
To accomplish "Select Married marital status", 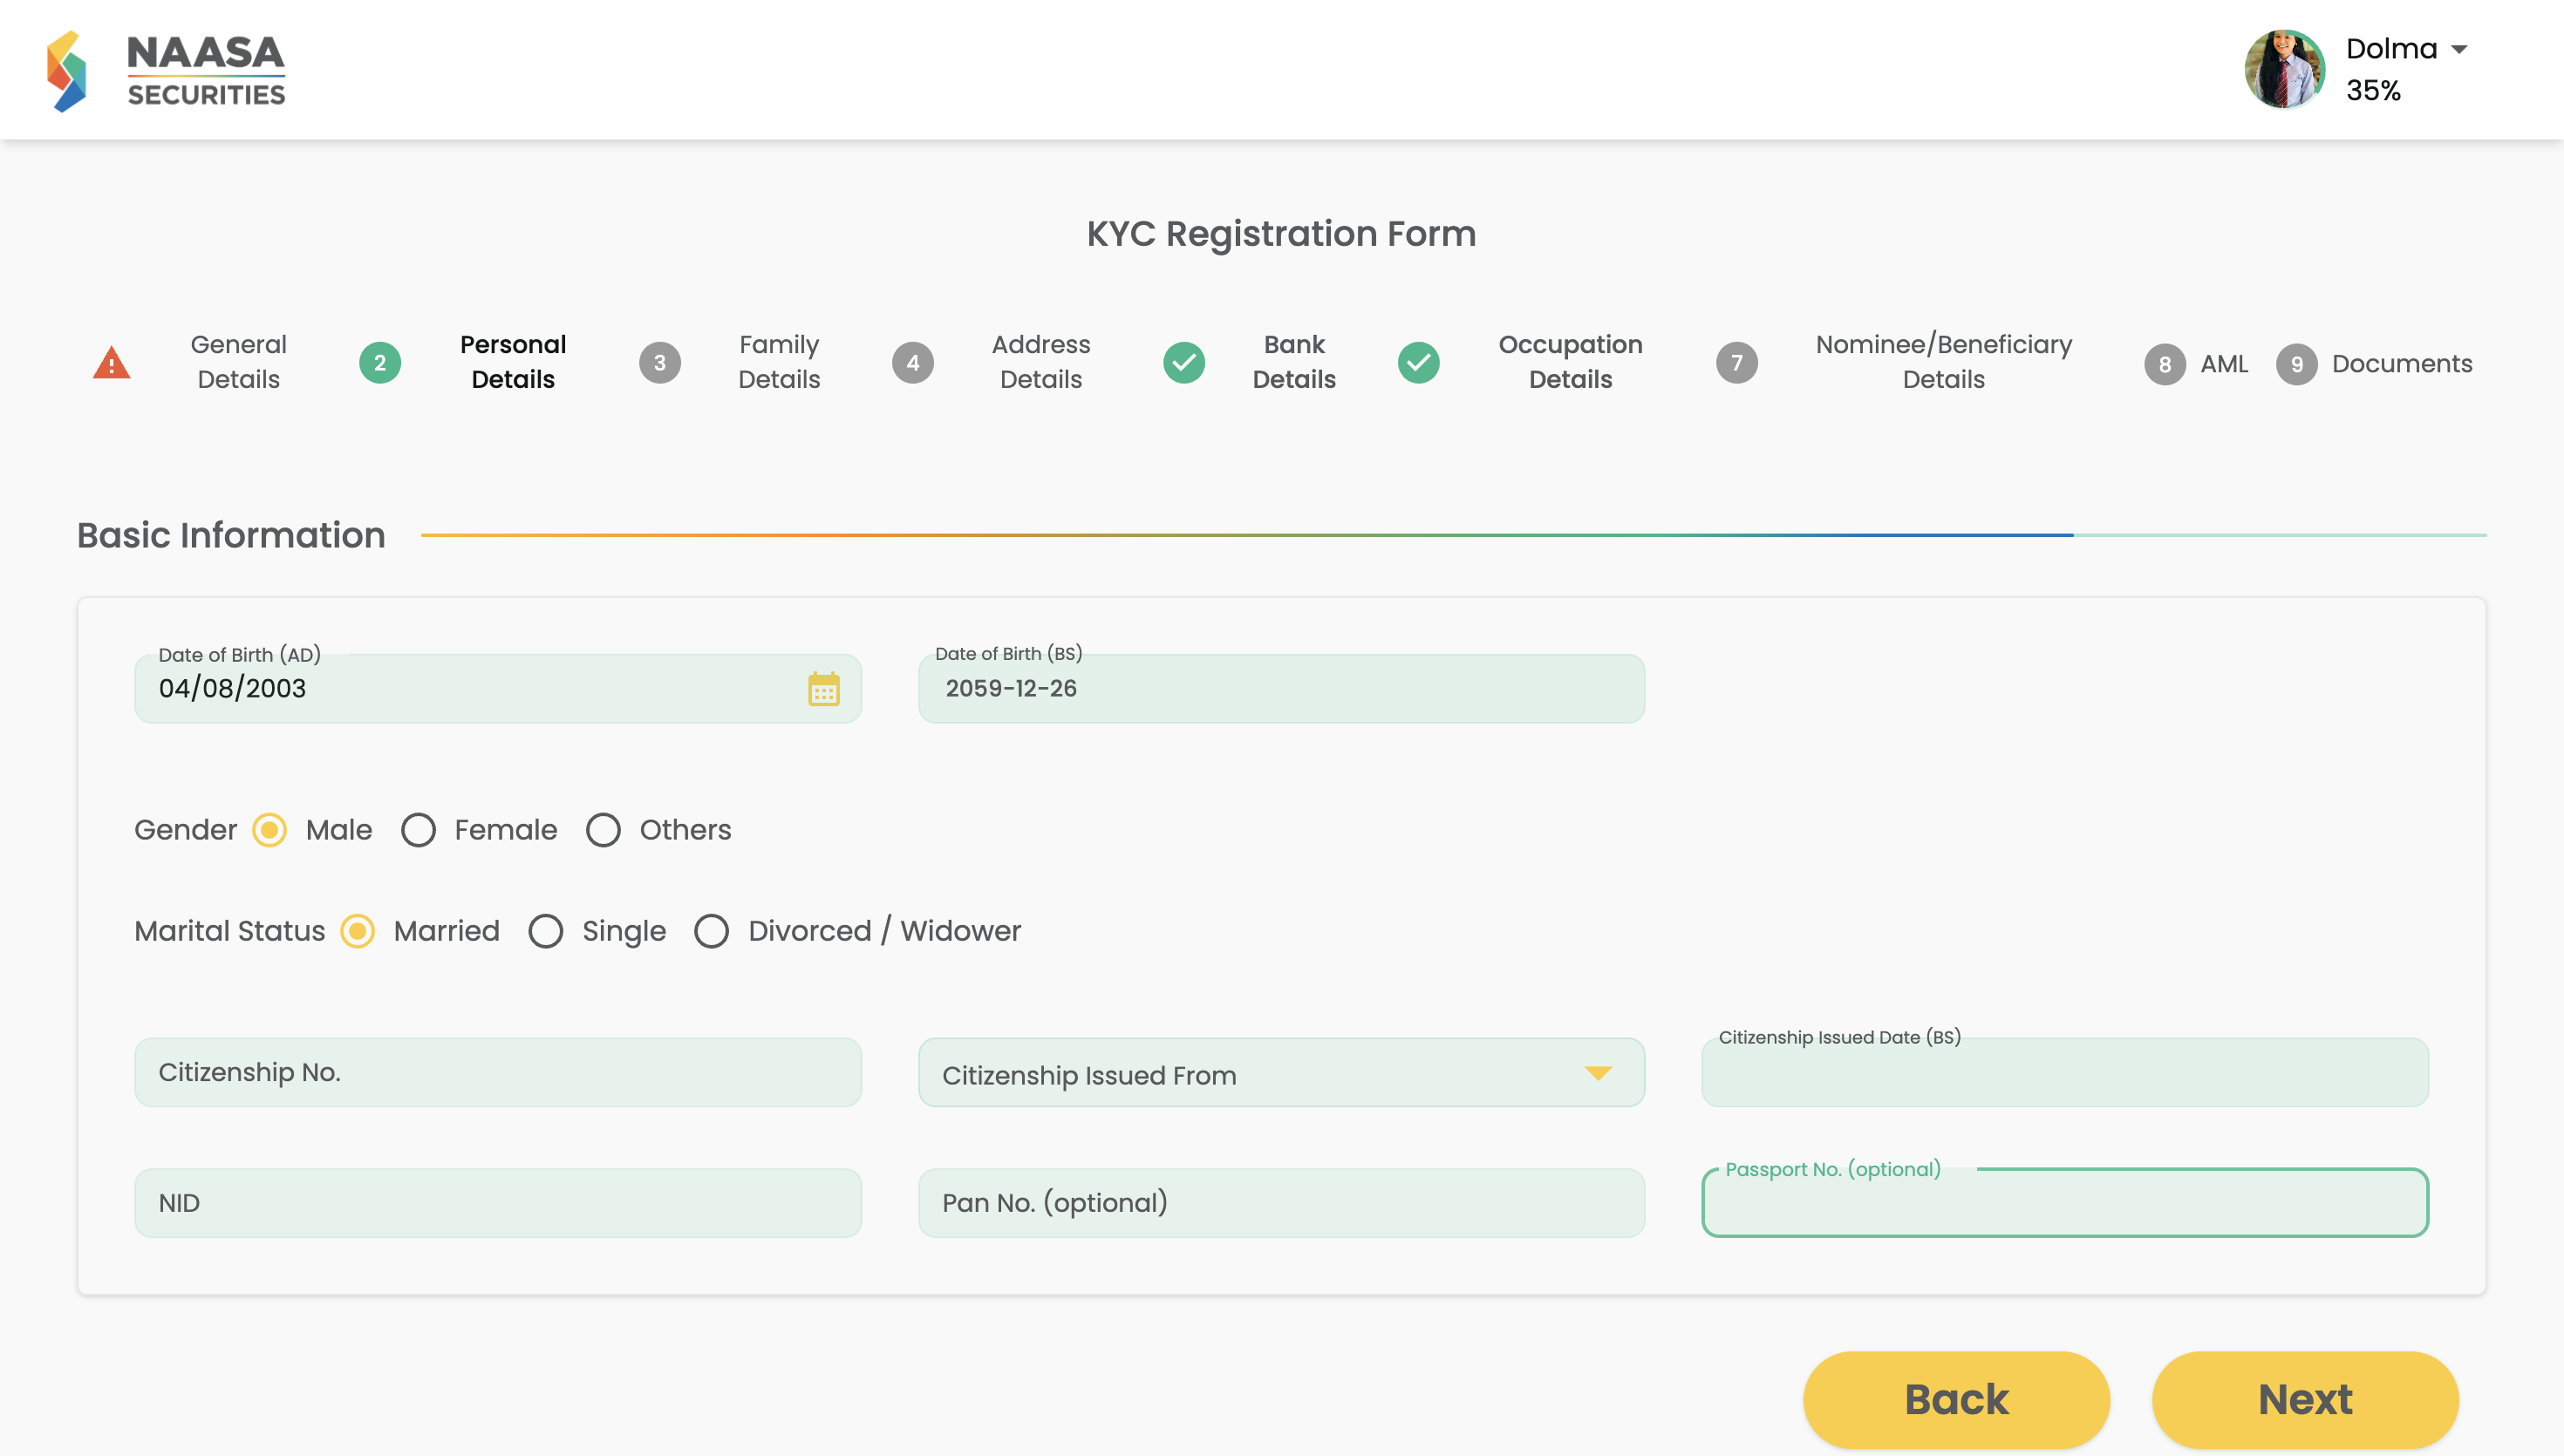I will (357, 931).
